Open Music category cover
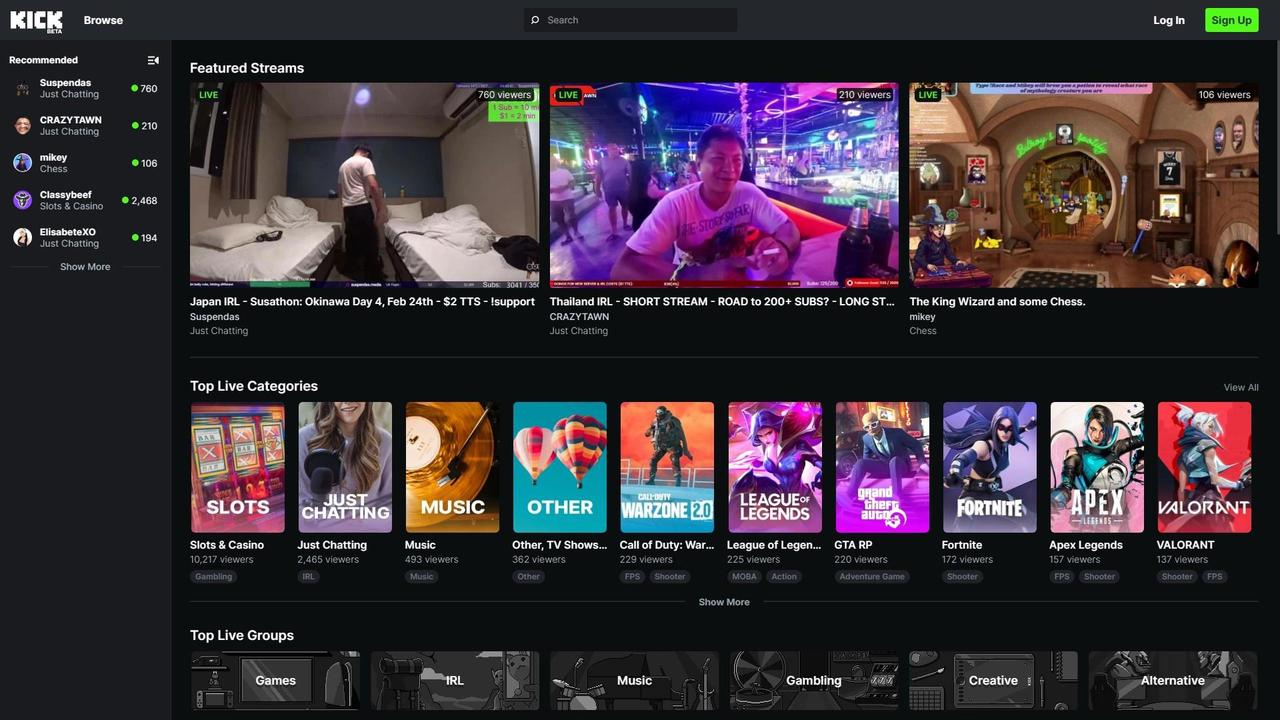Screen dimensions: 1280x720 click(452, 467)
